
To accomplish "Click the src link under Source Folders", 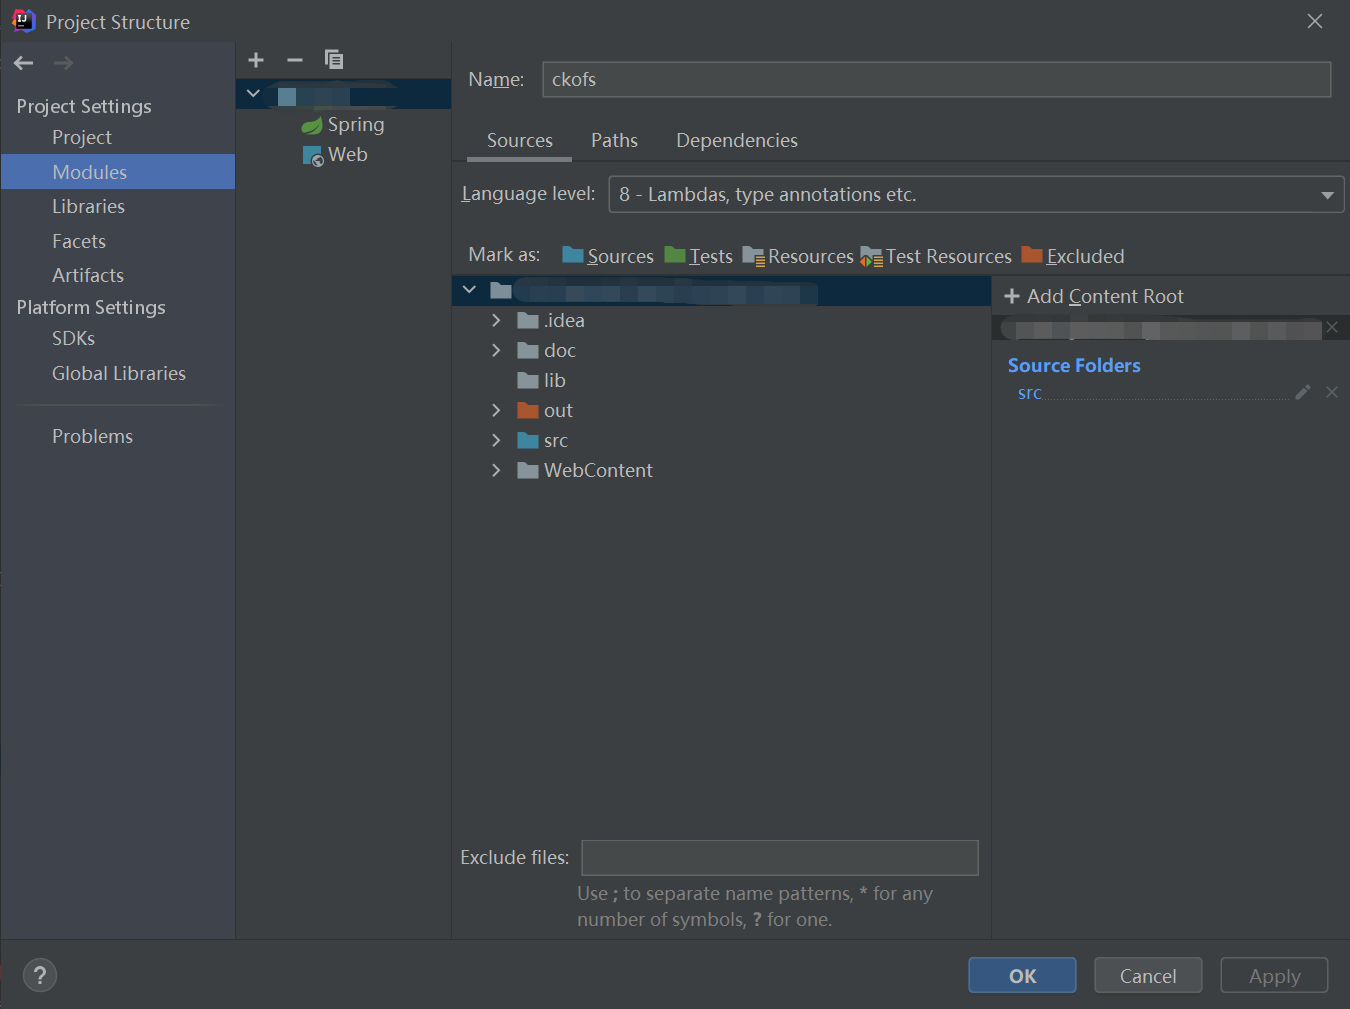I will (x=1029, y=394).
